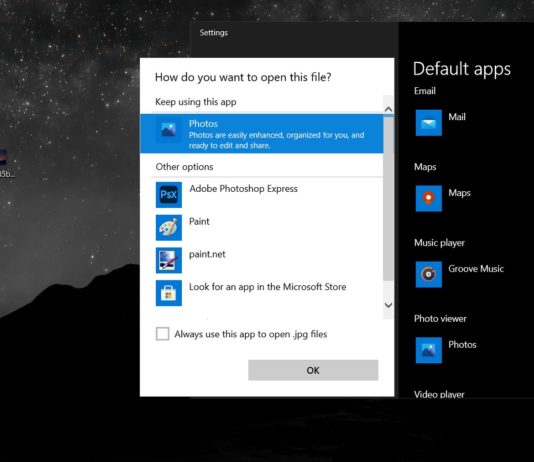Click the Keep using this app header
Screen dimensions: 534x462
tap(196, 102)
